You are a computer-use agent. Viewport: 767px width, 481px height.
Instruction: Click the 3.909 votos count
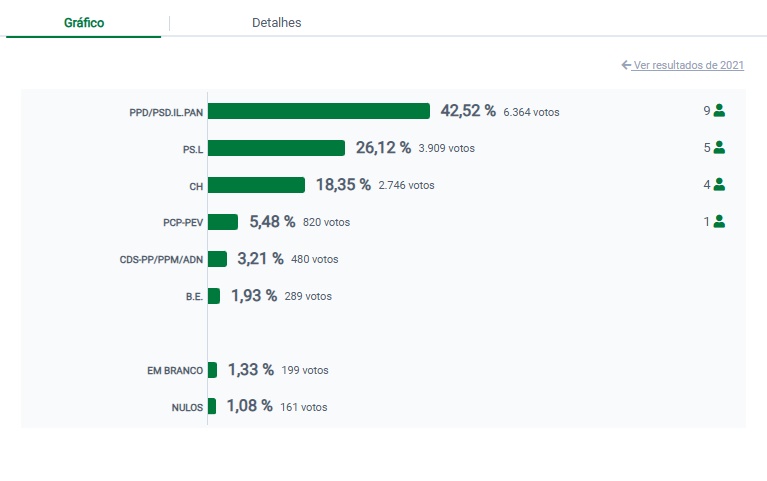[446, 148]
